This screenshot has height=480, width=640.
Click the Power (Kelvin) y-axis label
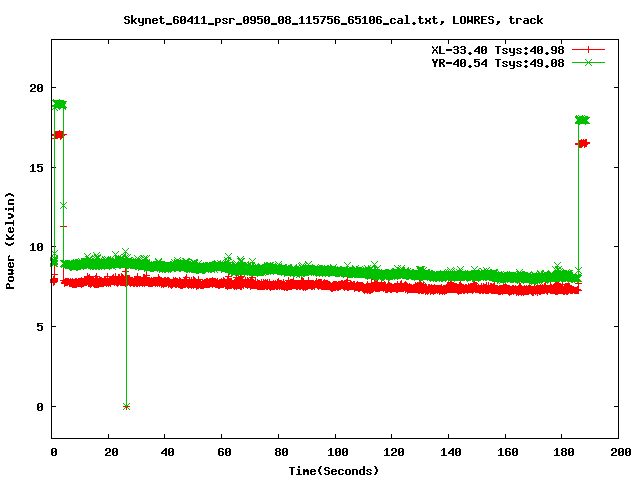[10, 241]
